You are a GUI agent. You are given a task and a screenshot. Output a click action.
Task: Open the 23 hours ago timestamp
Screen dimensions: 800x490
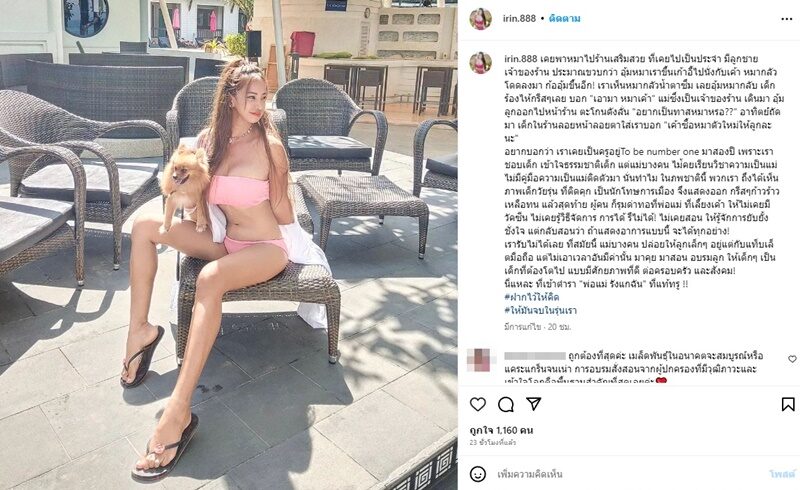pyautogui.click(x=492, y=442)
